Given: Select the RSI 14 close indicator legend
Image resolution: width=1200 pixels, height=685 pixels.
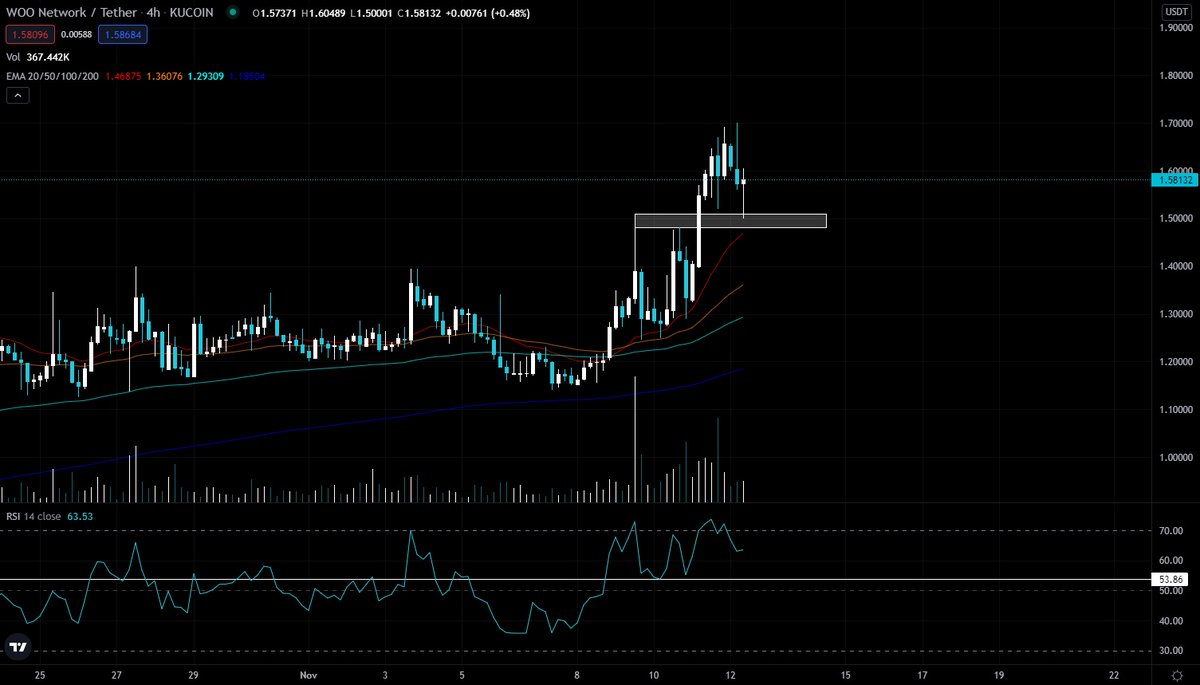Looking at the screenshot, I should (34, 516).
